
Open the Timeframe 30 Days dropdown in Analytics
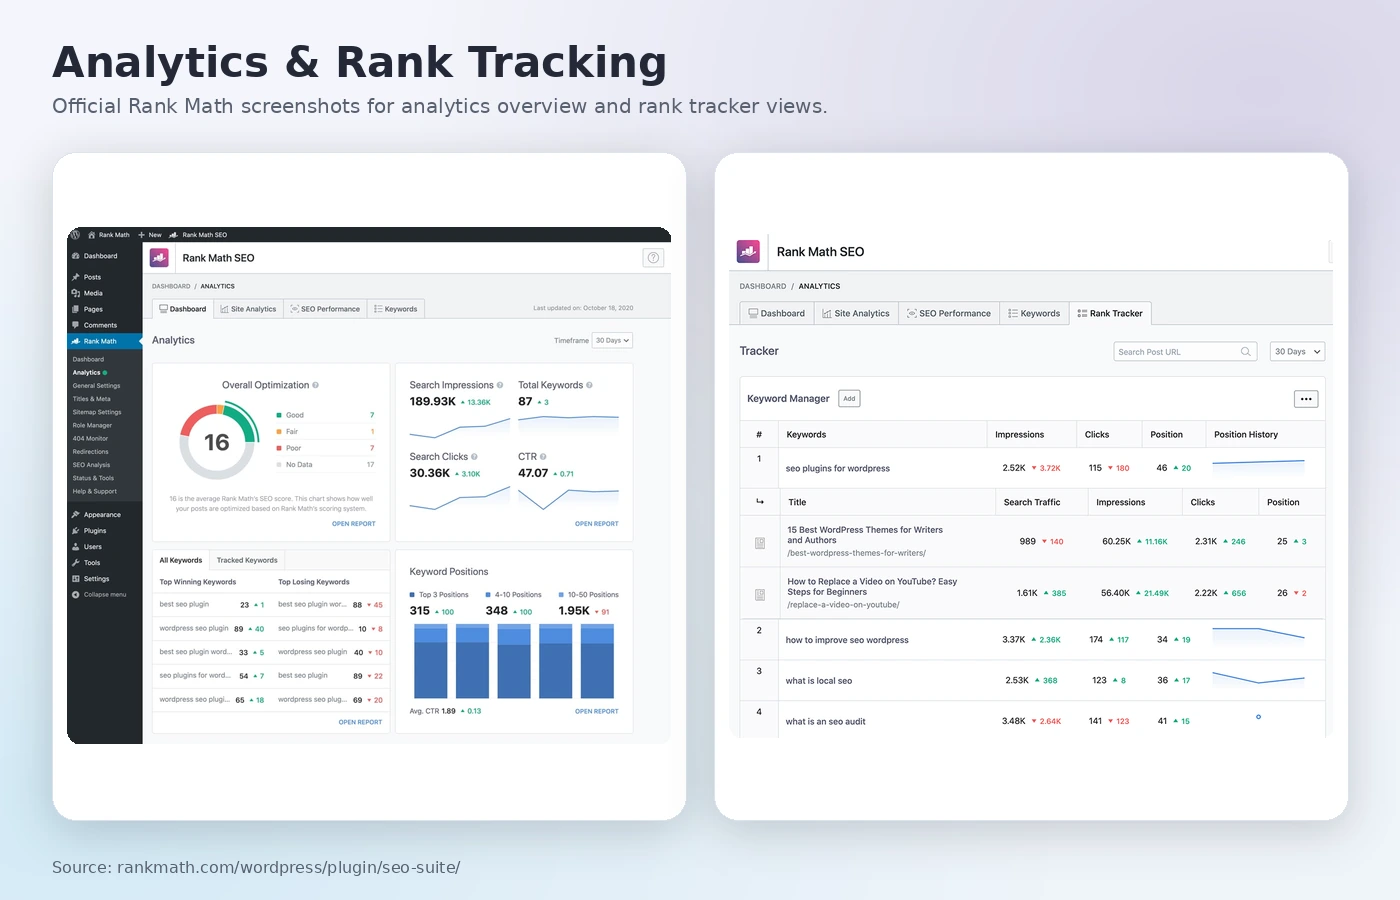pyautogui.click(x=612, y=341)
